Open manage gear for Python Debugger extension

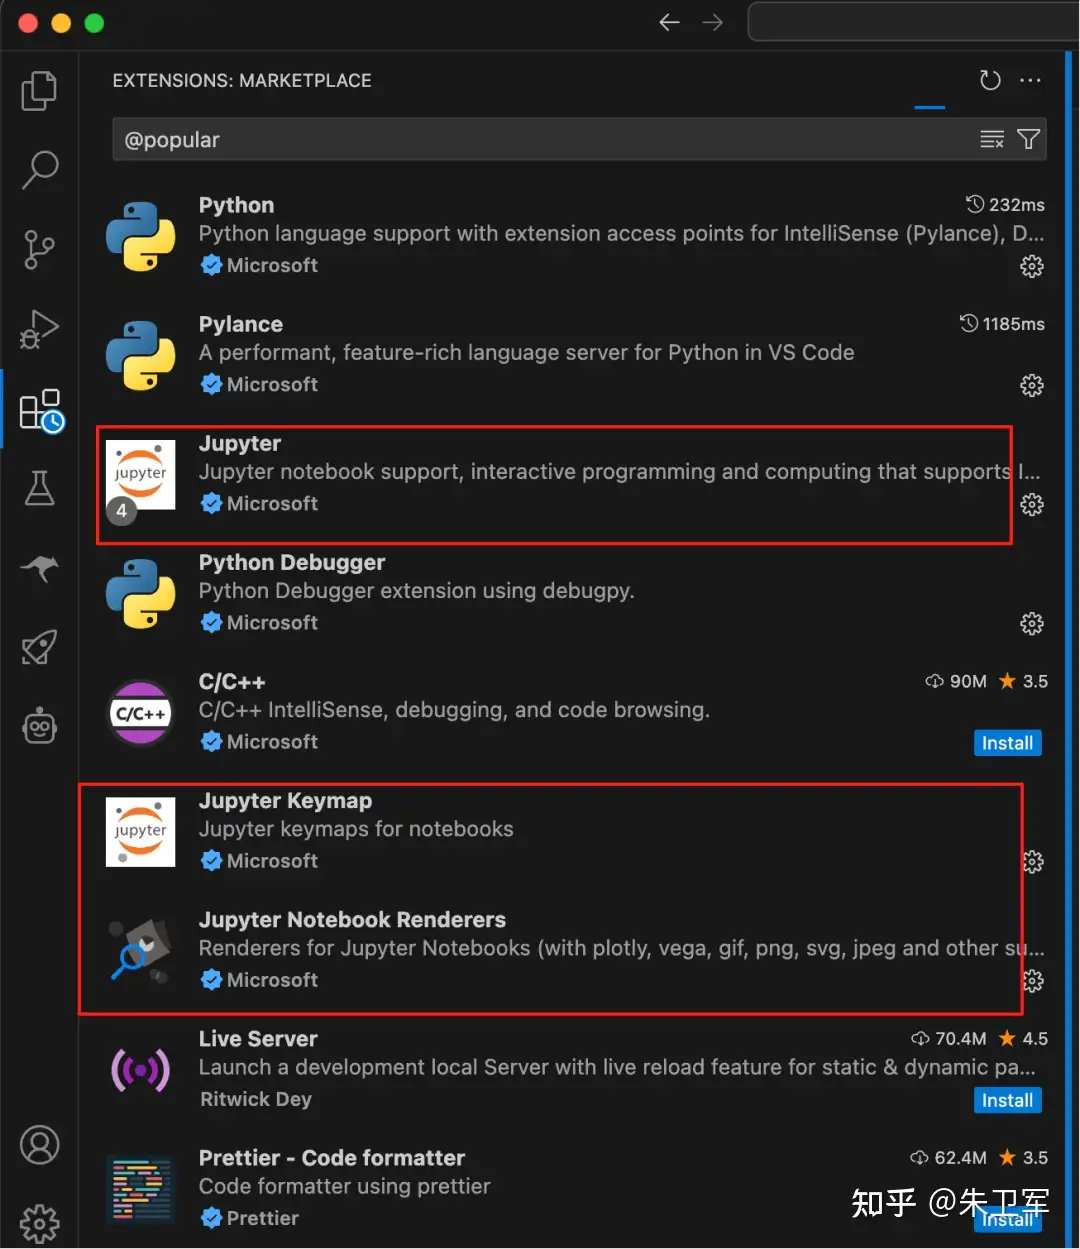(x=1031, y=623)
